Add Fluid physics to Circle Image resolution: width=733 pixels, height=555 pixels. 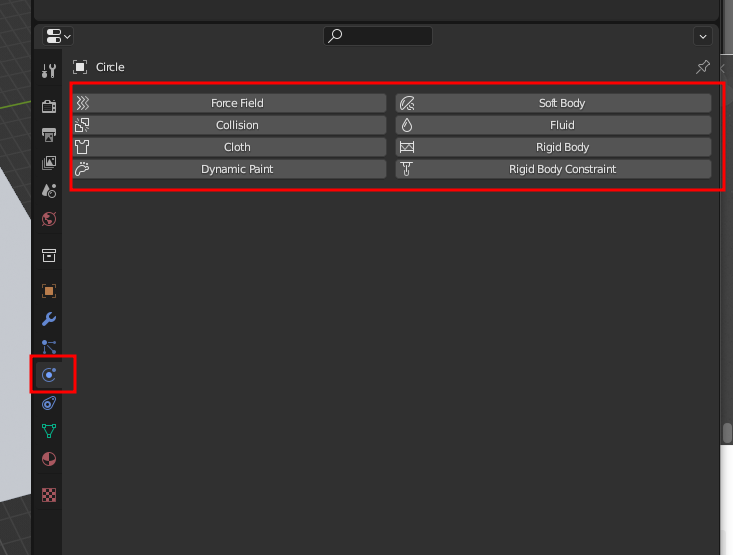553,125
